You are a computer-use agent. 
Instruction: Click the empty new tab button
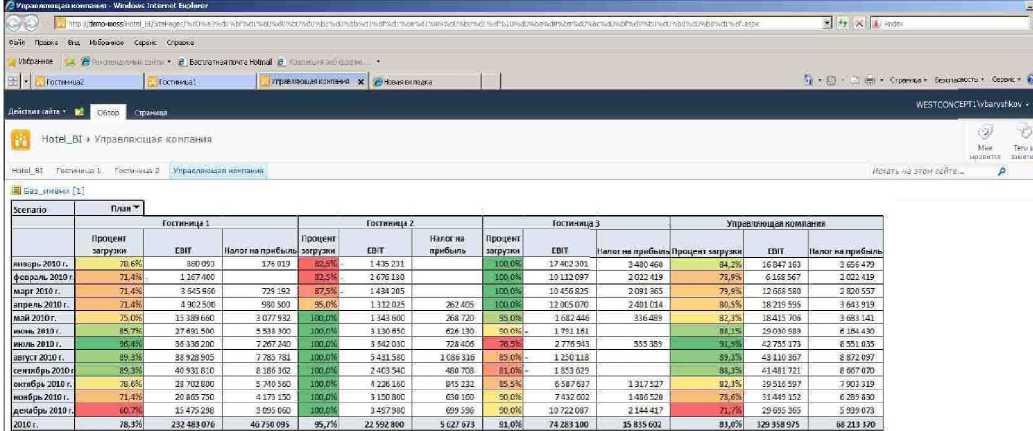pyautogui.click(x=491, y=81)
